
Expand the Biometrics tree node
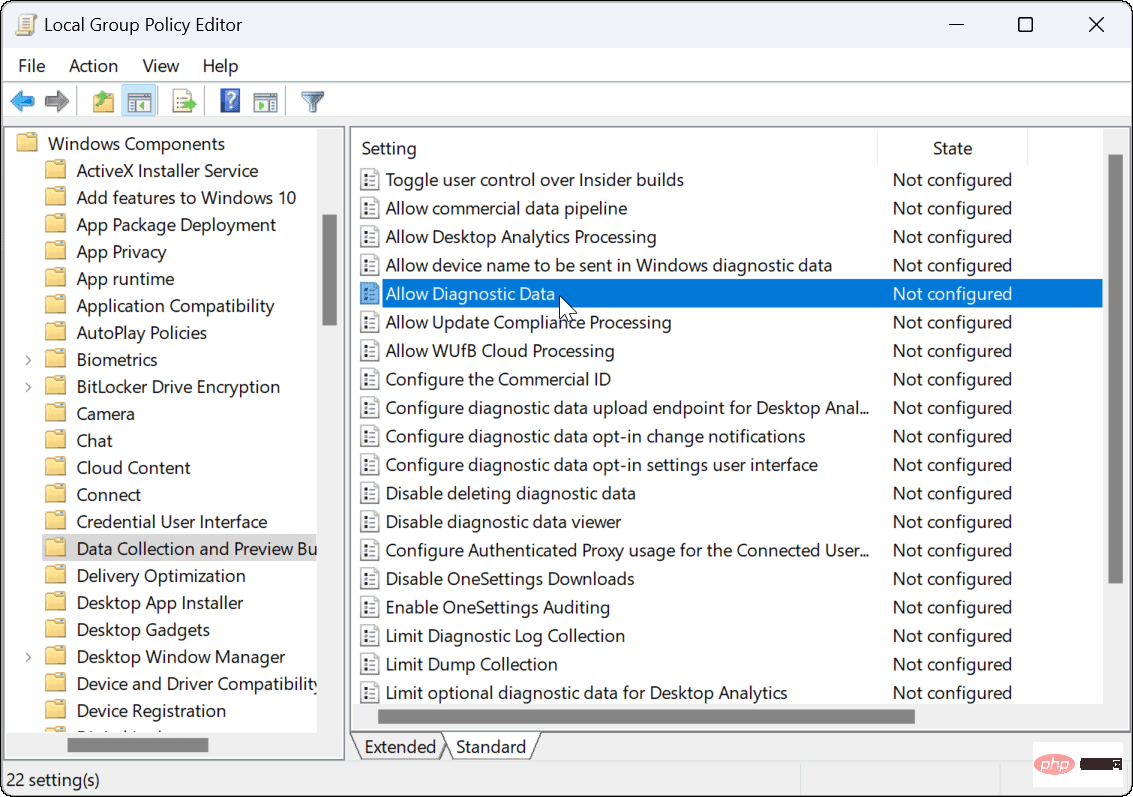28,360
